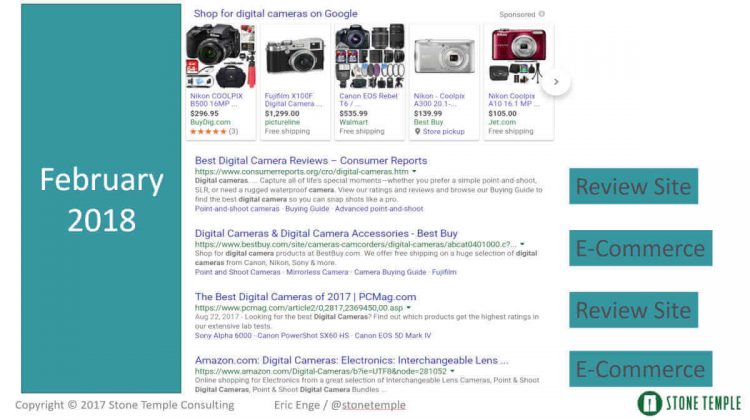Click the bestbuy.com URL
750x420 pixels.
click(x=355, y=244)
